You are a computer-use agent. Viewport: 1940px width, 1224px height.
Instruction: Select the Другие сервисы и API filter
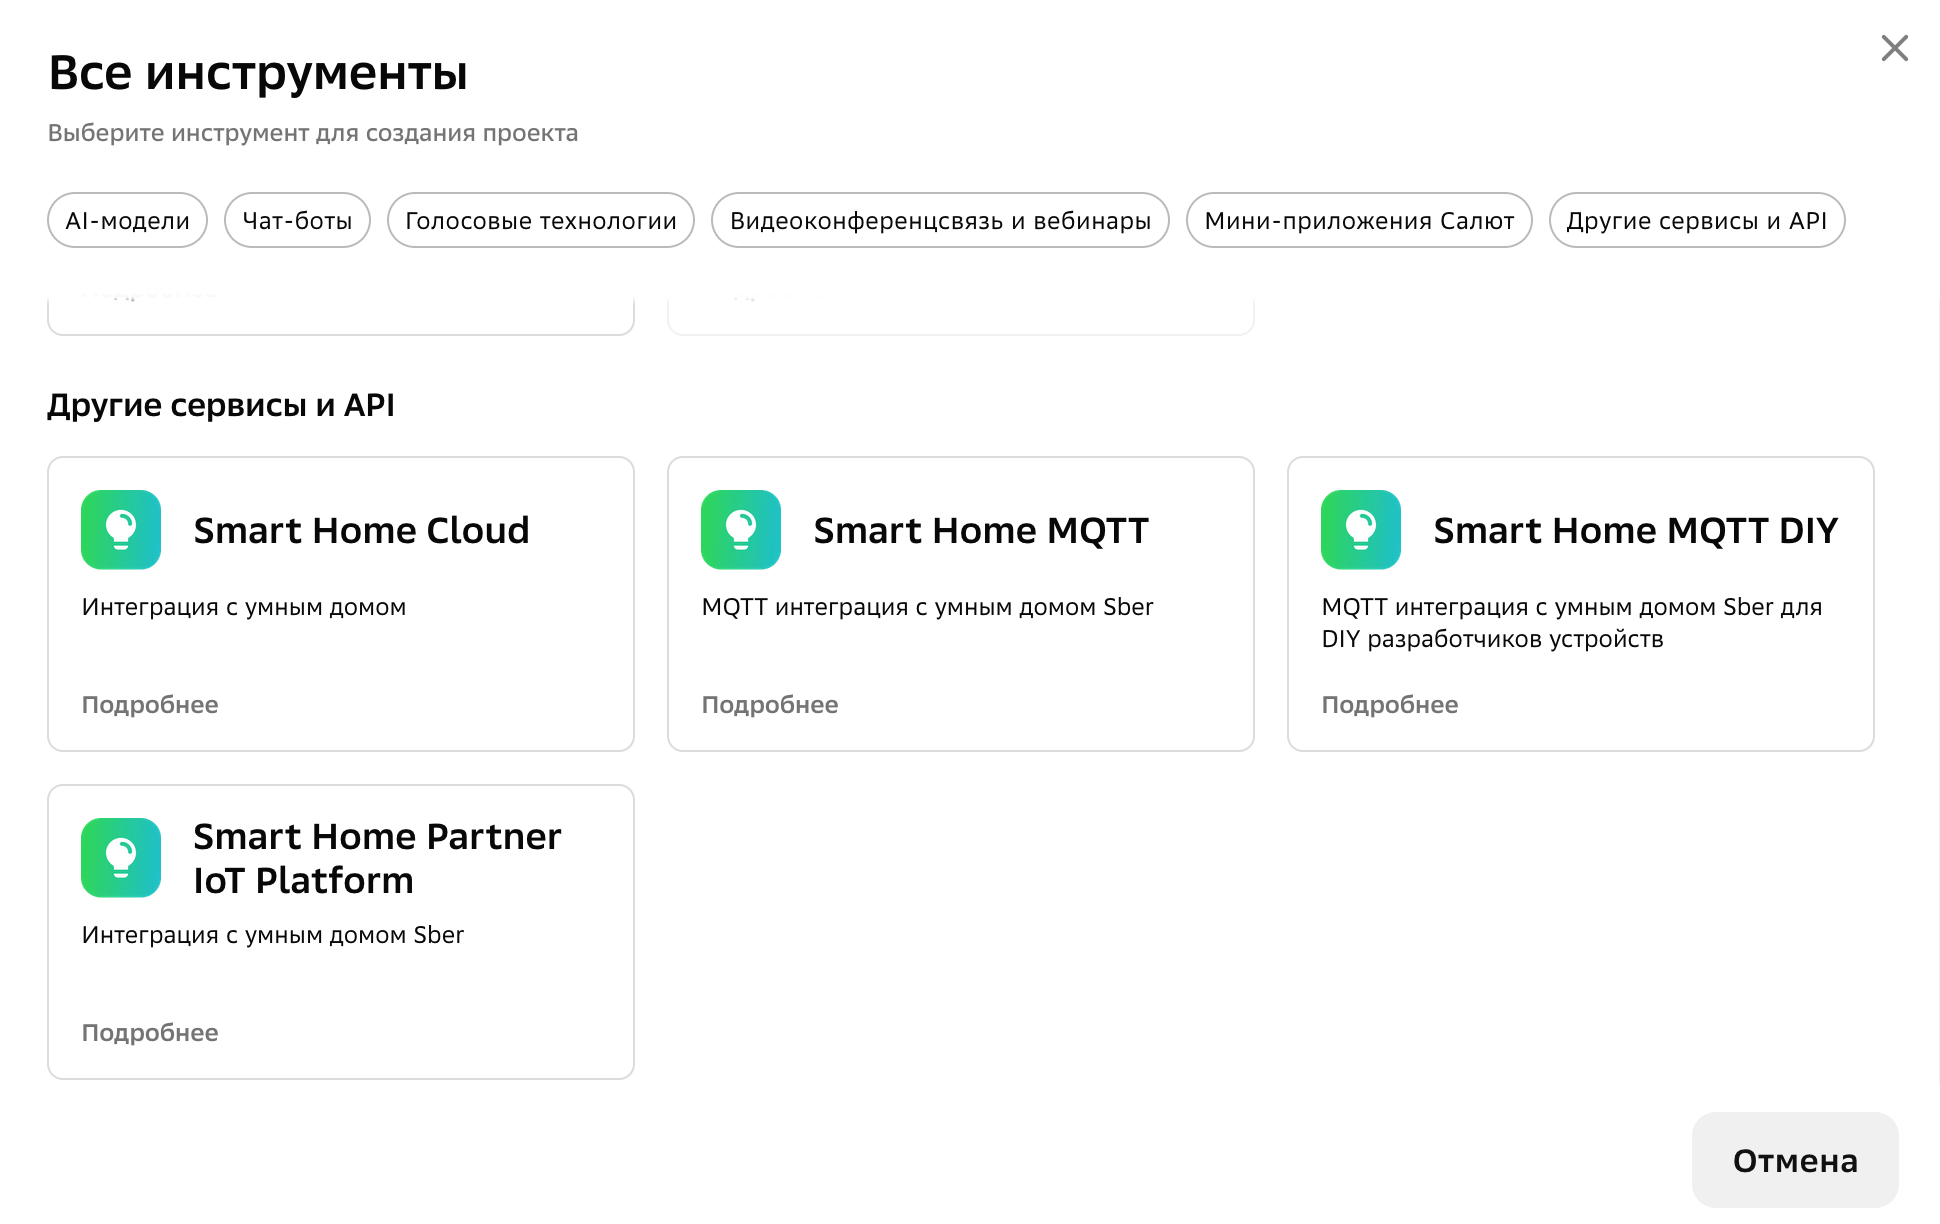[1696, 220]
